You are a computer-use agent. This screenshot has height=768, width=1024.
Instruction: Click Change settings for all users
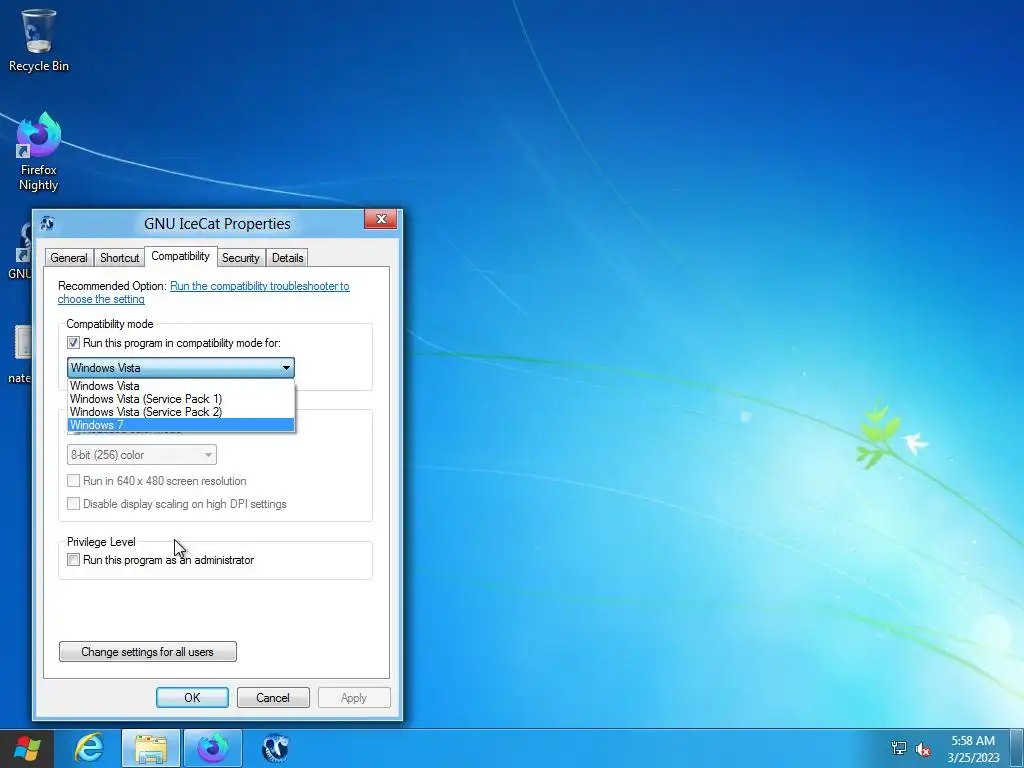tap(148, 652)
